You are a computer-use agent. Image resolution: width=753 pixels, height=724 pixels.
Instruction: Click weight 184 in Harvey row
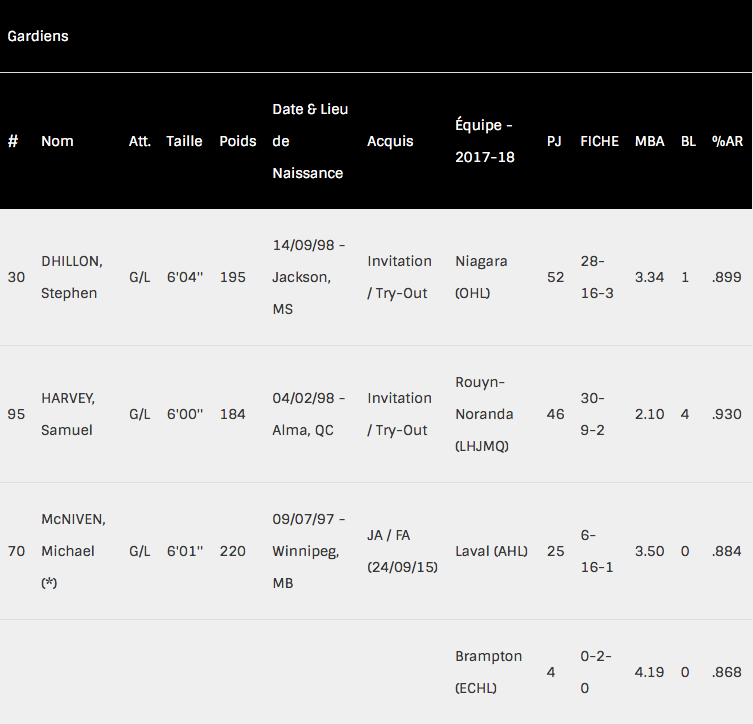(232, 414)
